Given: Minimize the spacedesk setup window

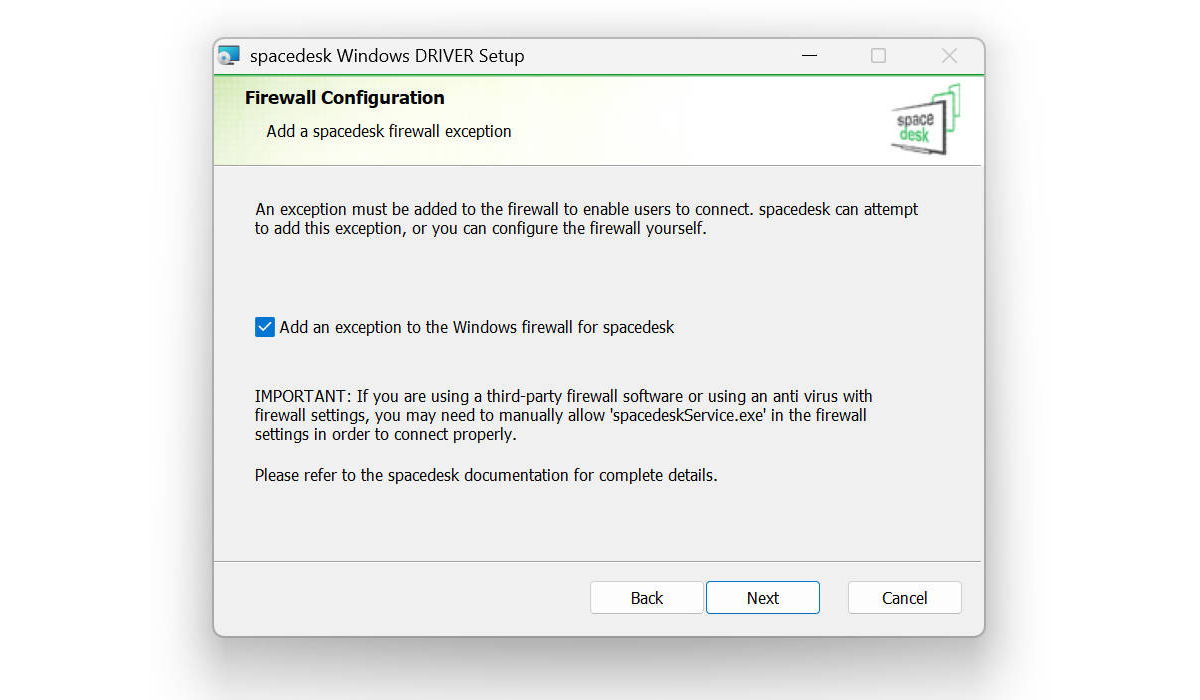Looking at the screenshot, I should coord(806,56).
